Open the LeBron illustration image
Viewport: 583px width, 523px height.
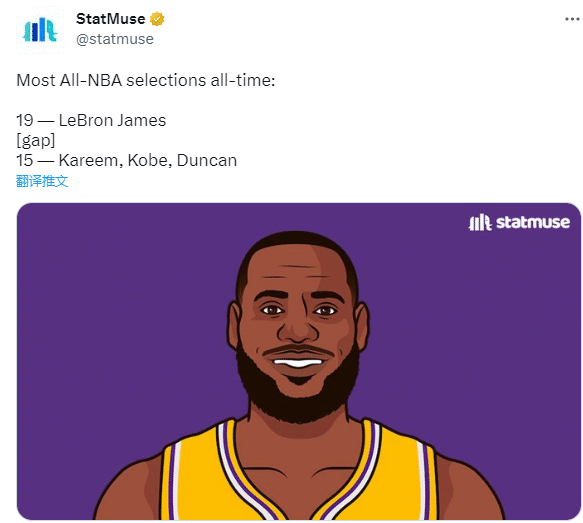coord(299,361)
